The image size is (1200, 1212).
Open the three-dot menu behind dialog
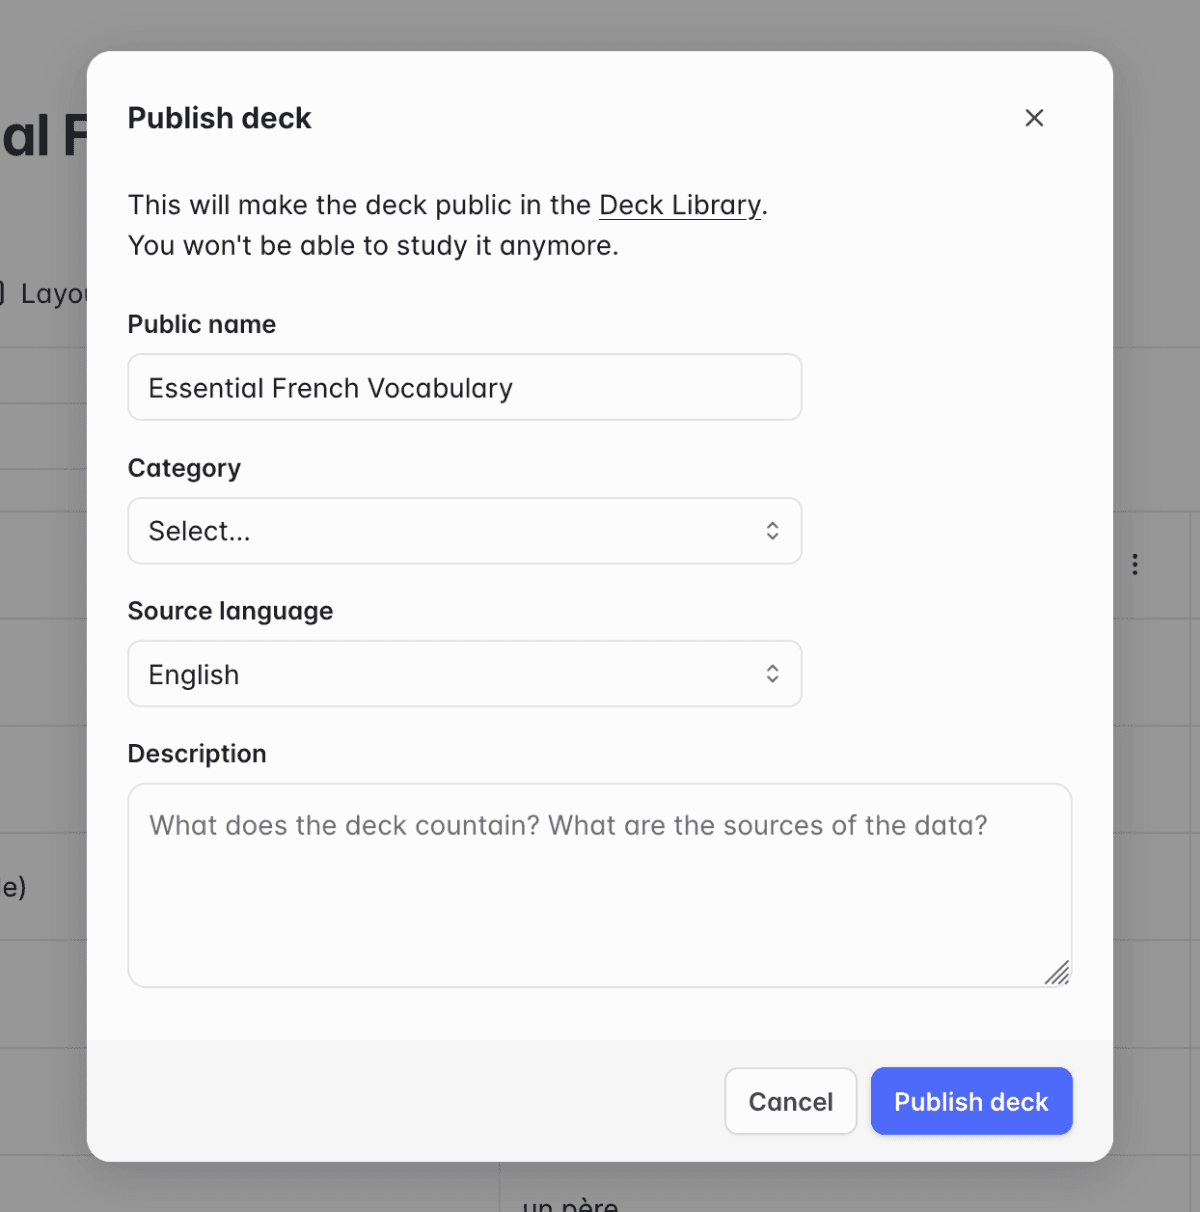point(1135,564)
